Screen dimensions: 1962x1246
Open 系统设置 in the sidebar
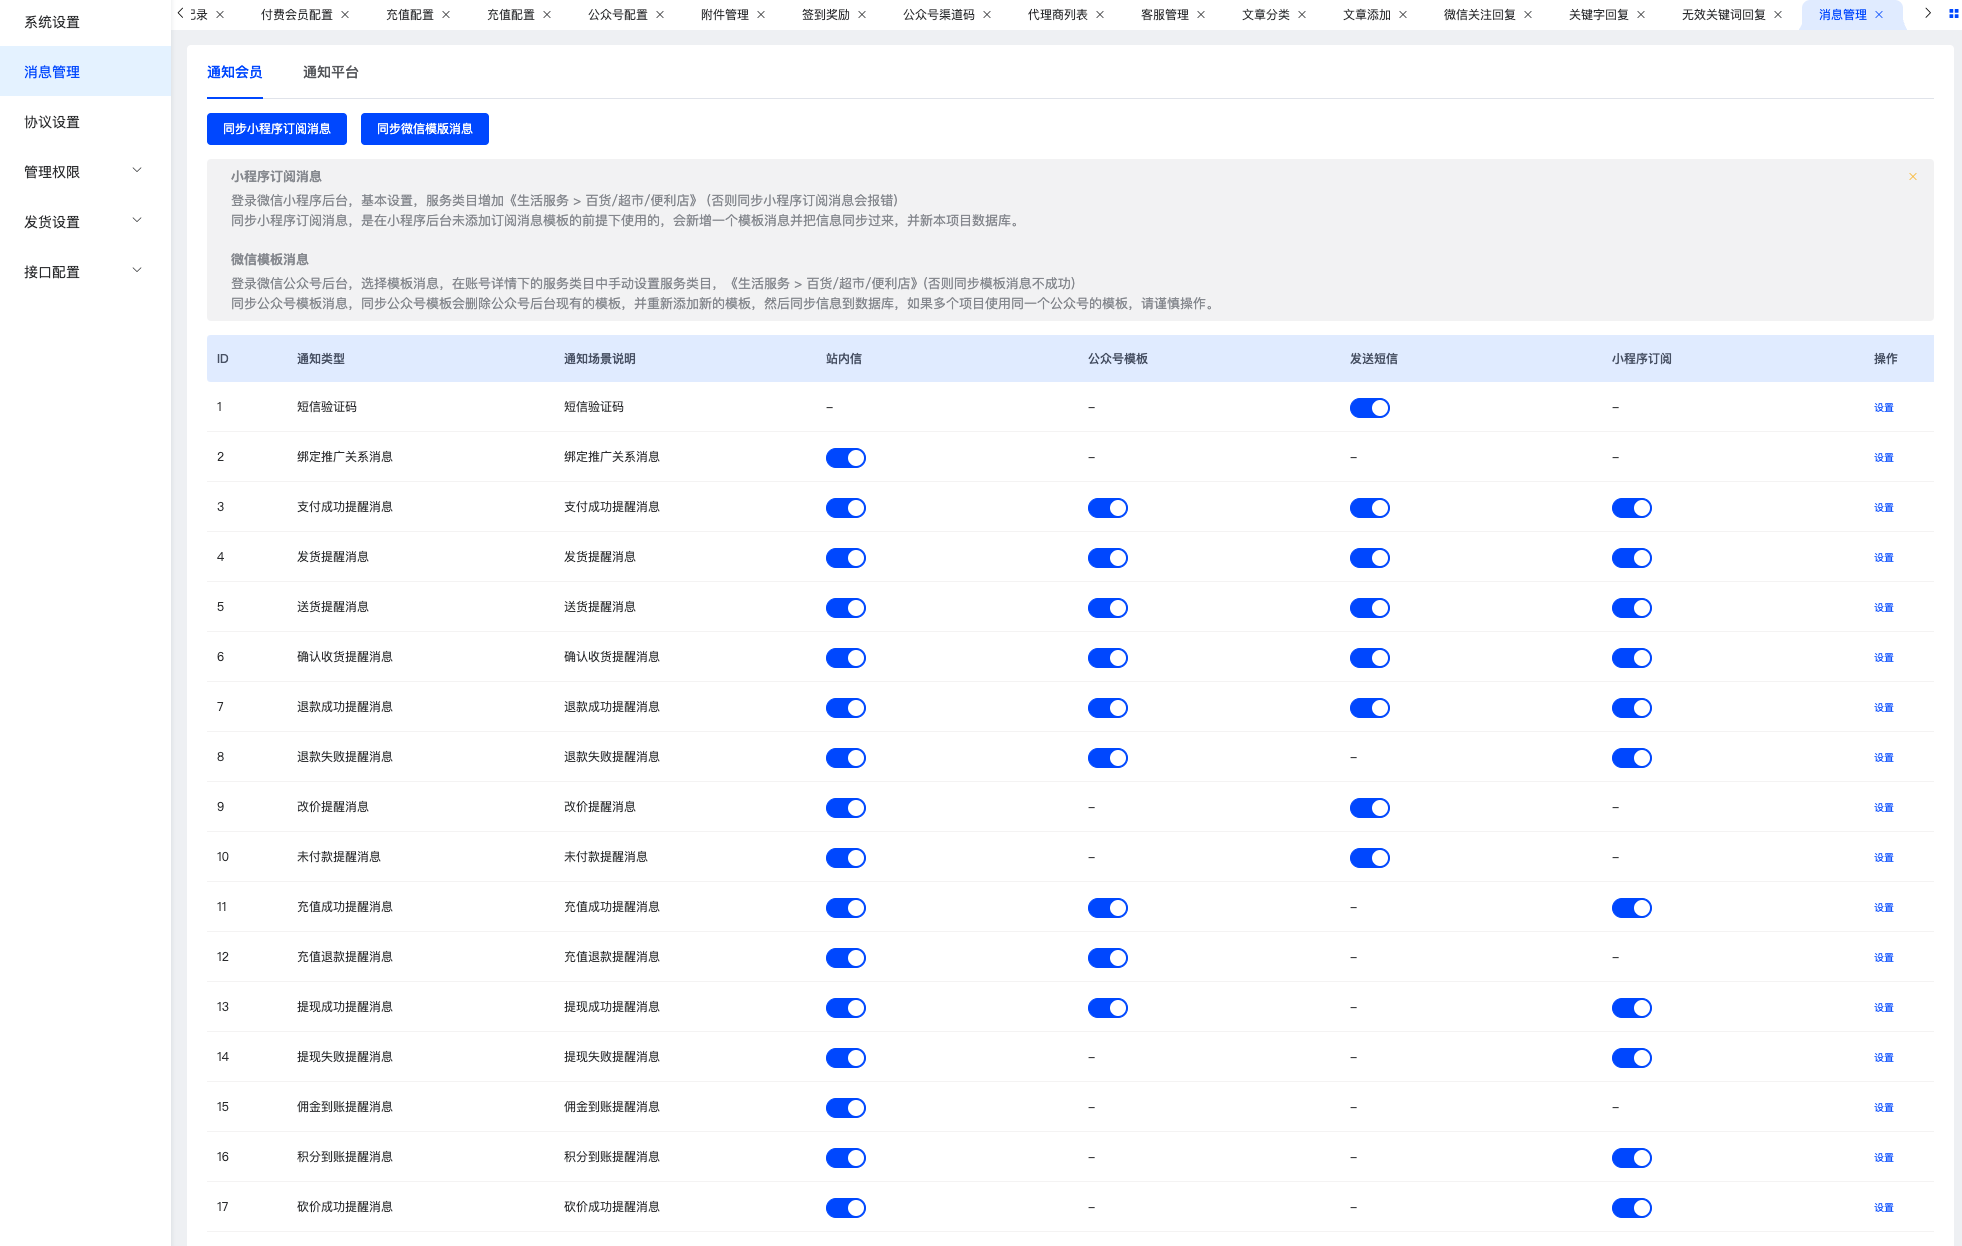(x=85, y=22)
